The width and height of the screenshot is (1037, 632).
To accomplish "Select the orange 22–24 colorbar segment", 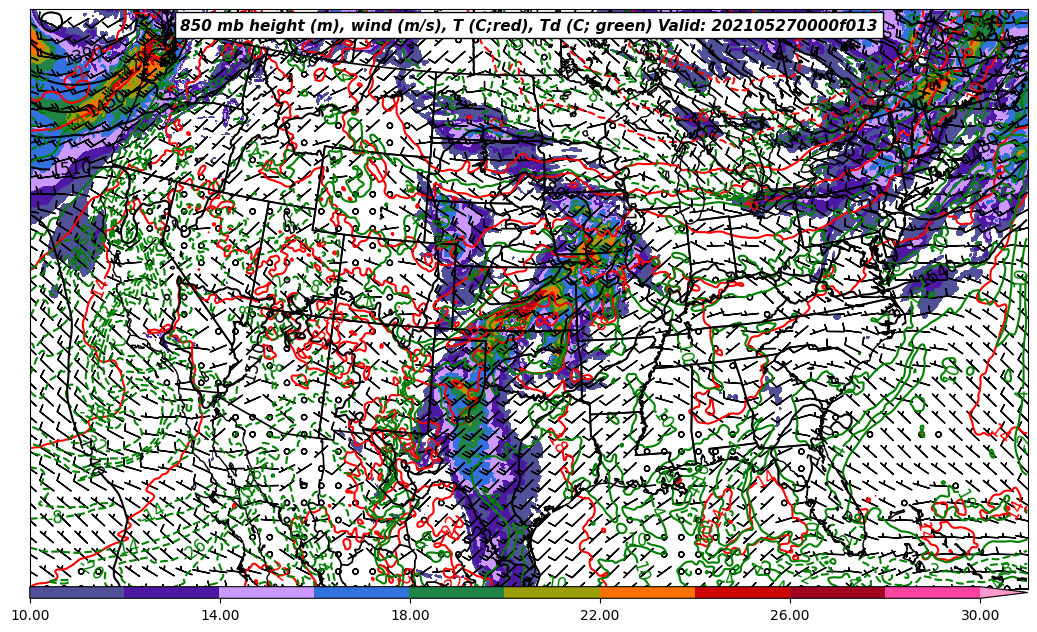I will (647, 592).
